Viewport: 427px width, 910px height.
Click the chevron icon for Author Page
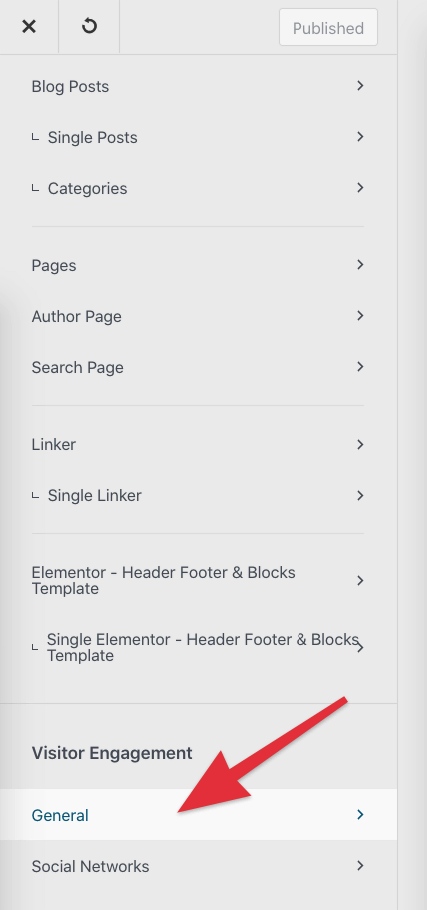(360, 316)
